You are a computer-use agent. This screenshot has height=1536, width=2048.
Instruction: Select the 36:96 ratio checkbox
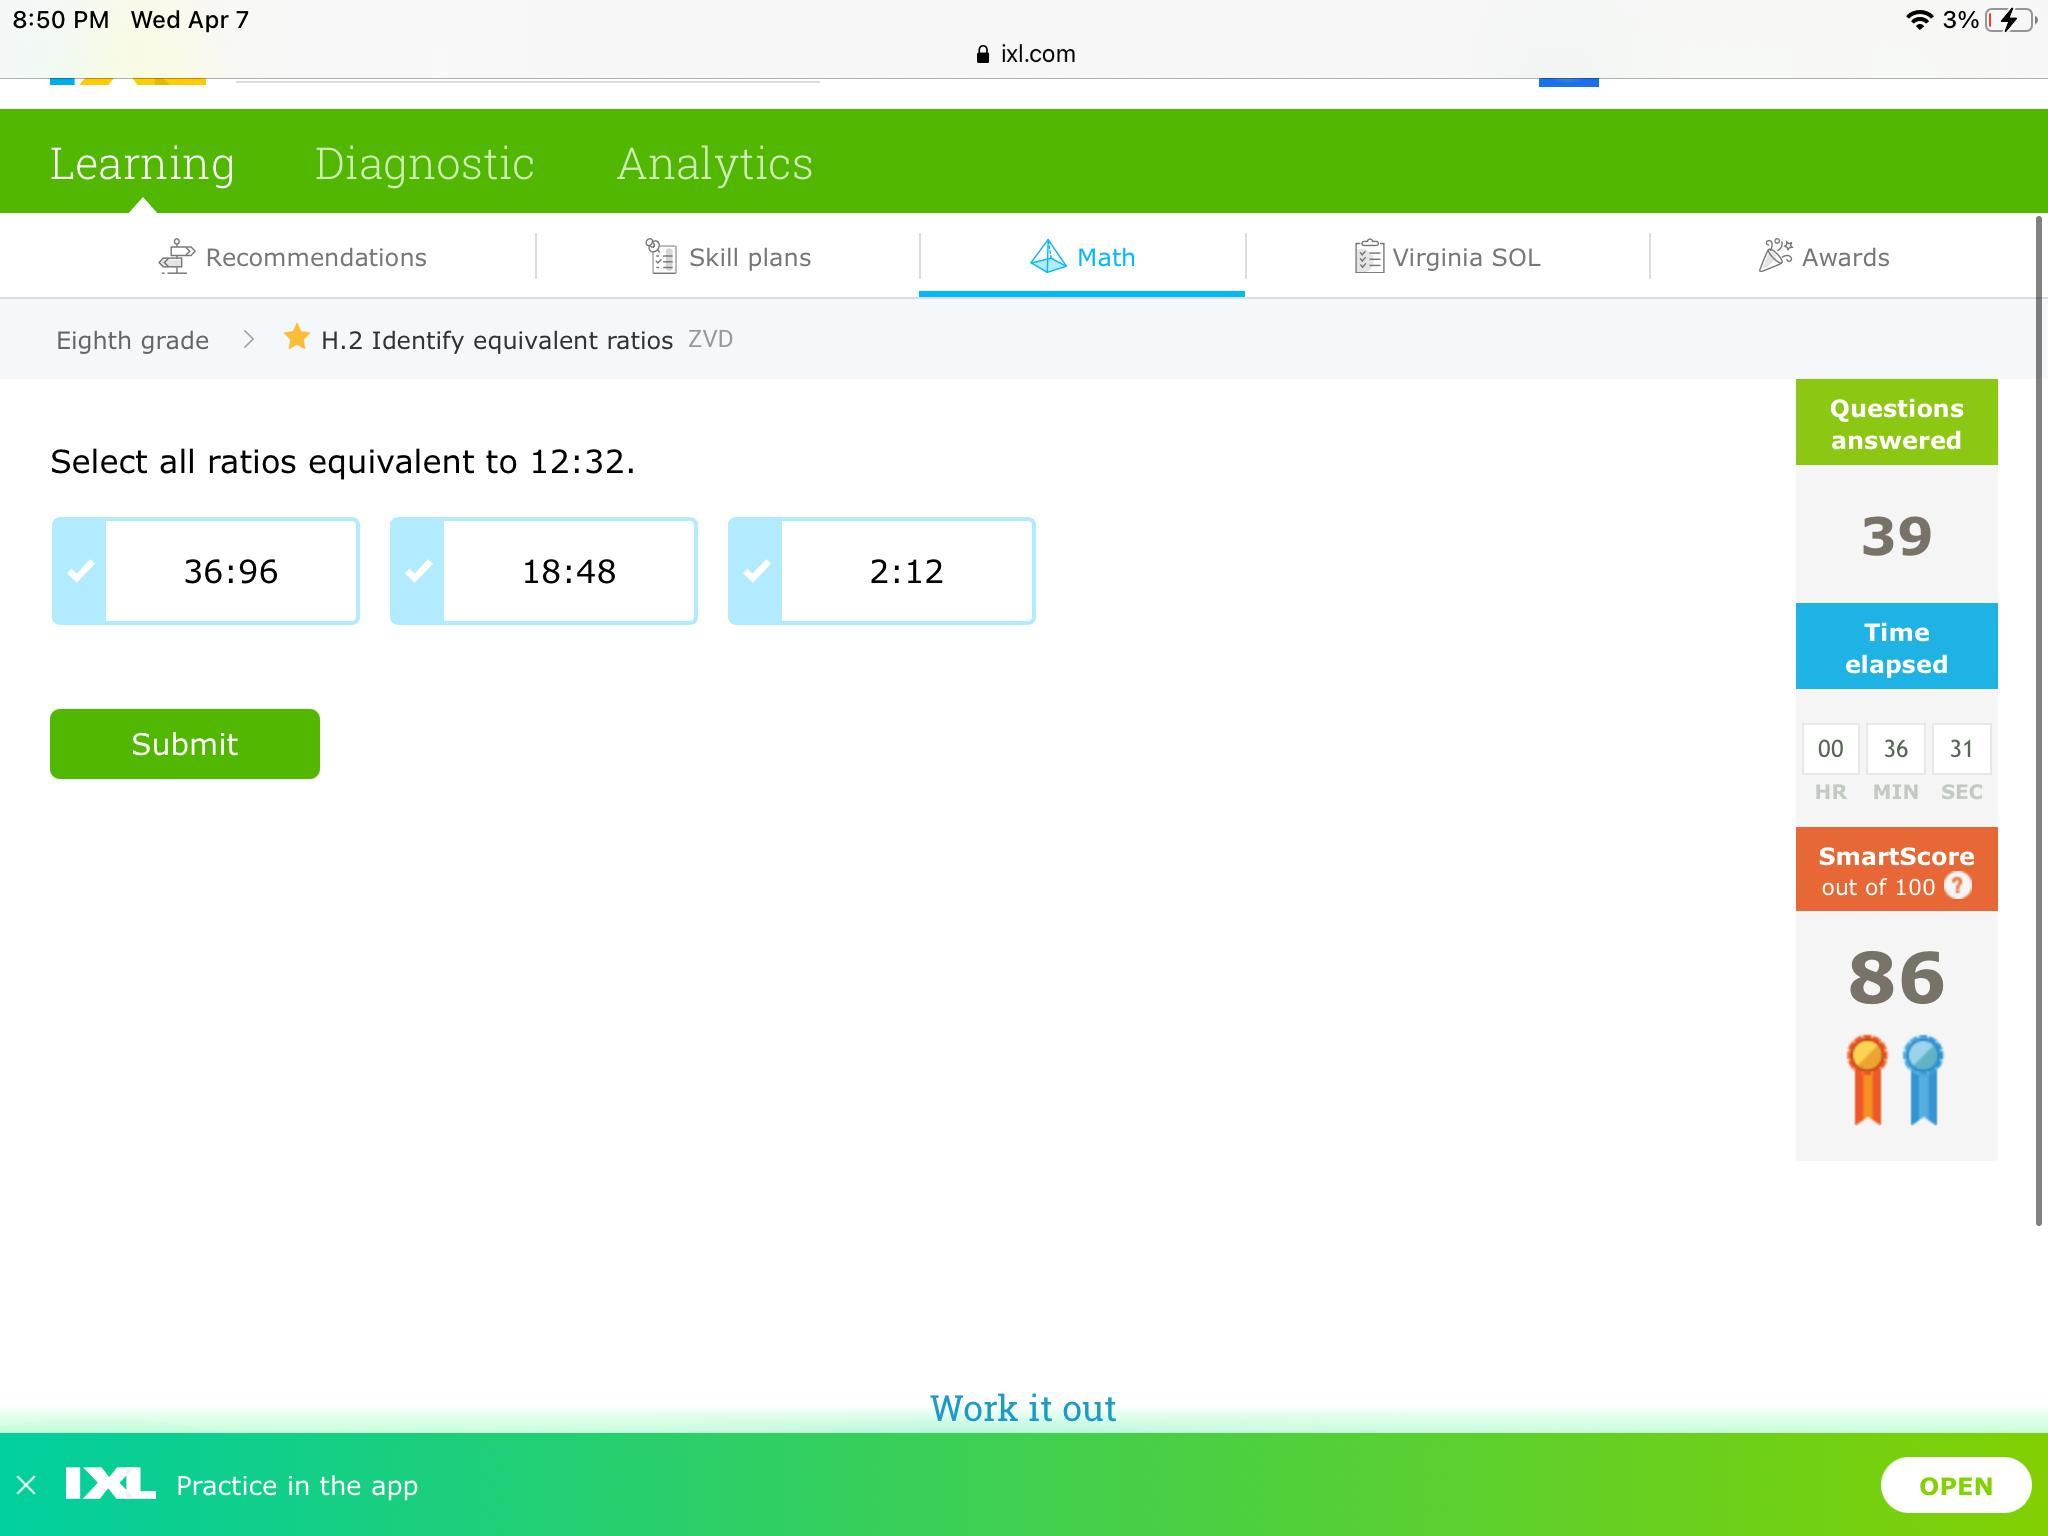click(x=81, y=571)
